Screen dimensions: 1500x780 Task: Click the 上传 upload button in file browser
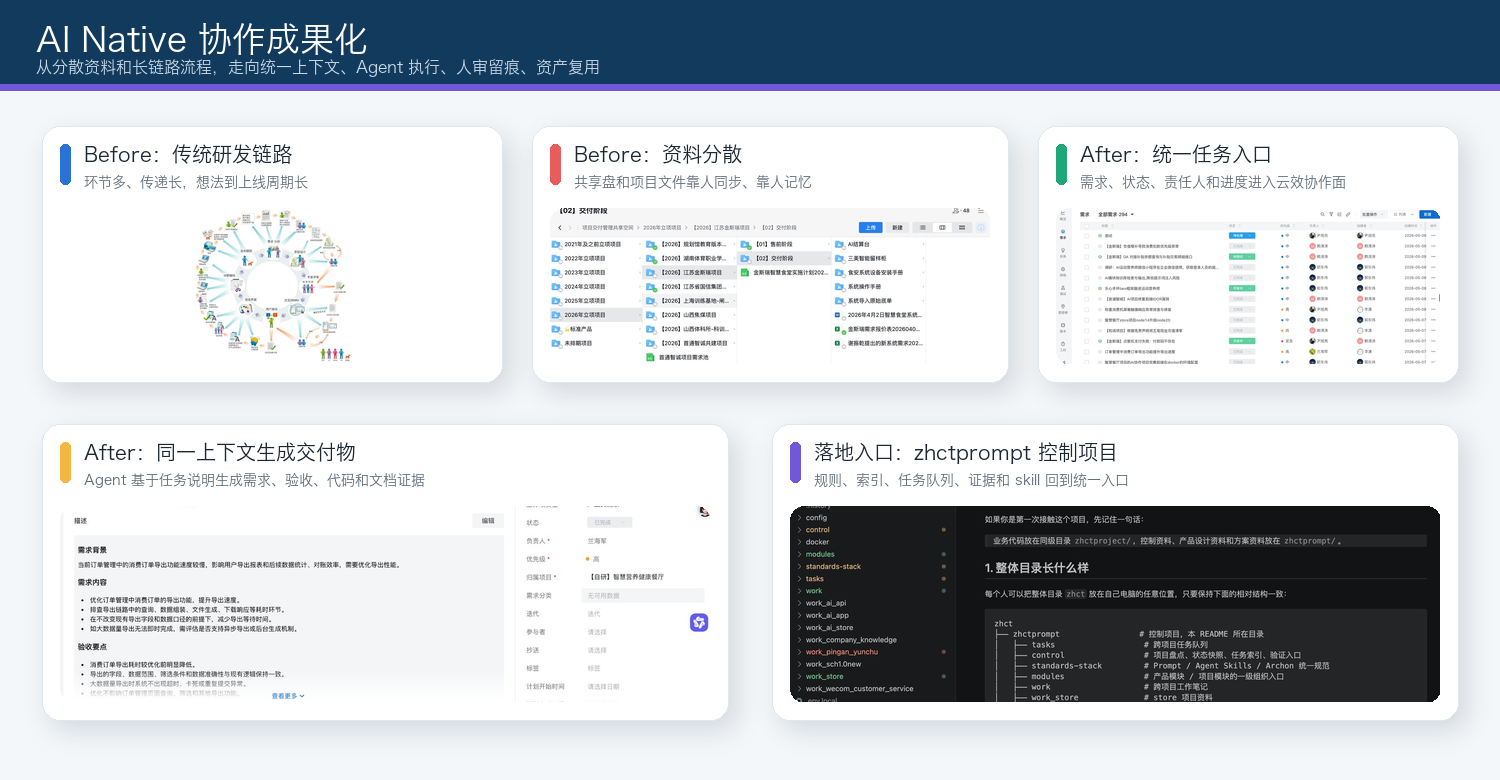tap(870, 228)
